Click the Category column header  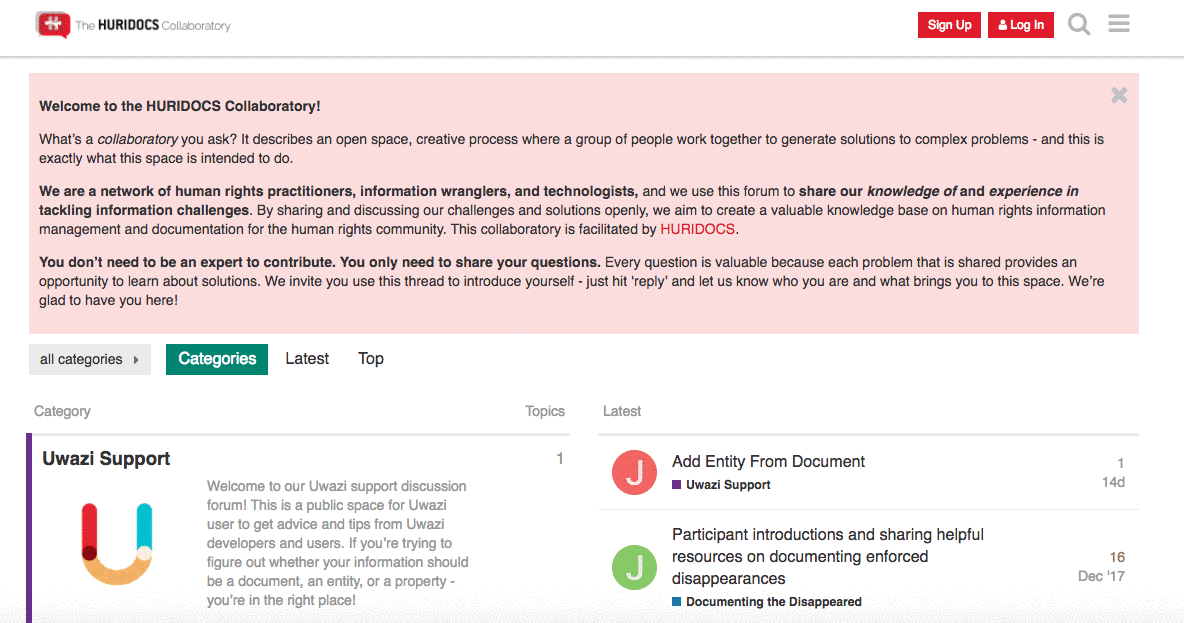(62, 411)
